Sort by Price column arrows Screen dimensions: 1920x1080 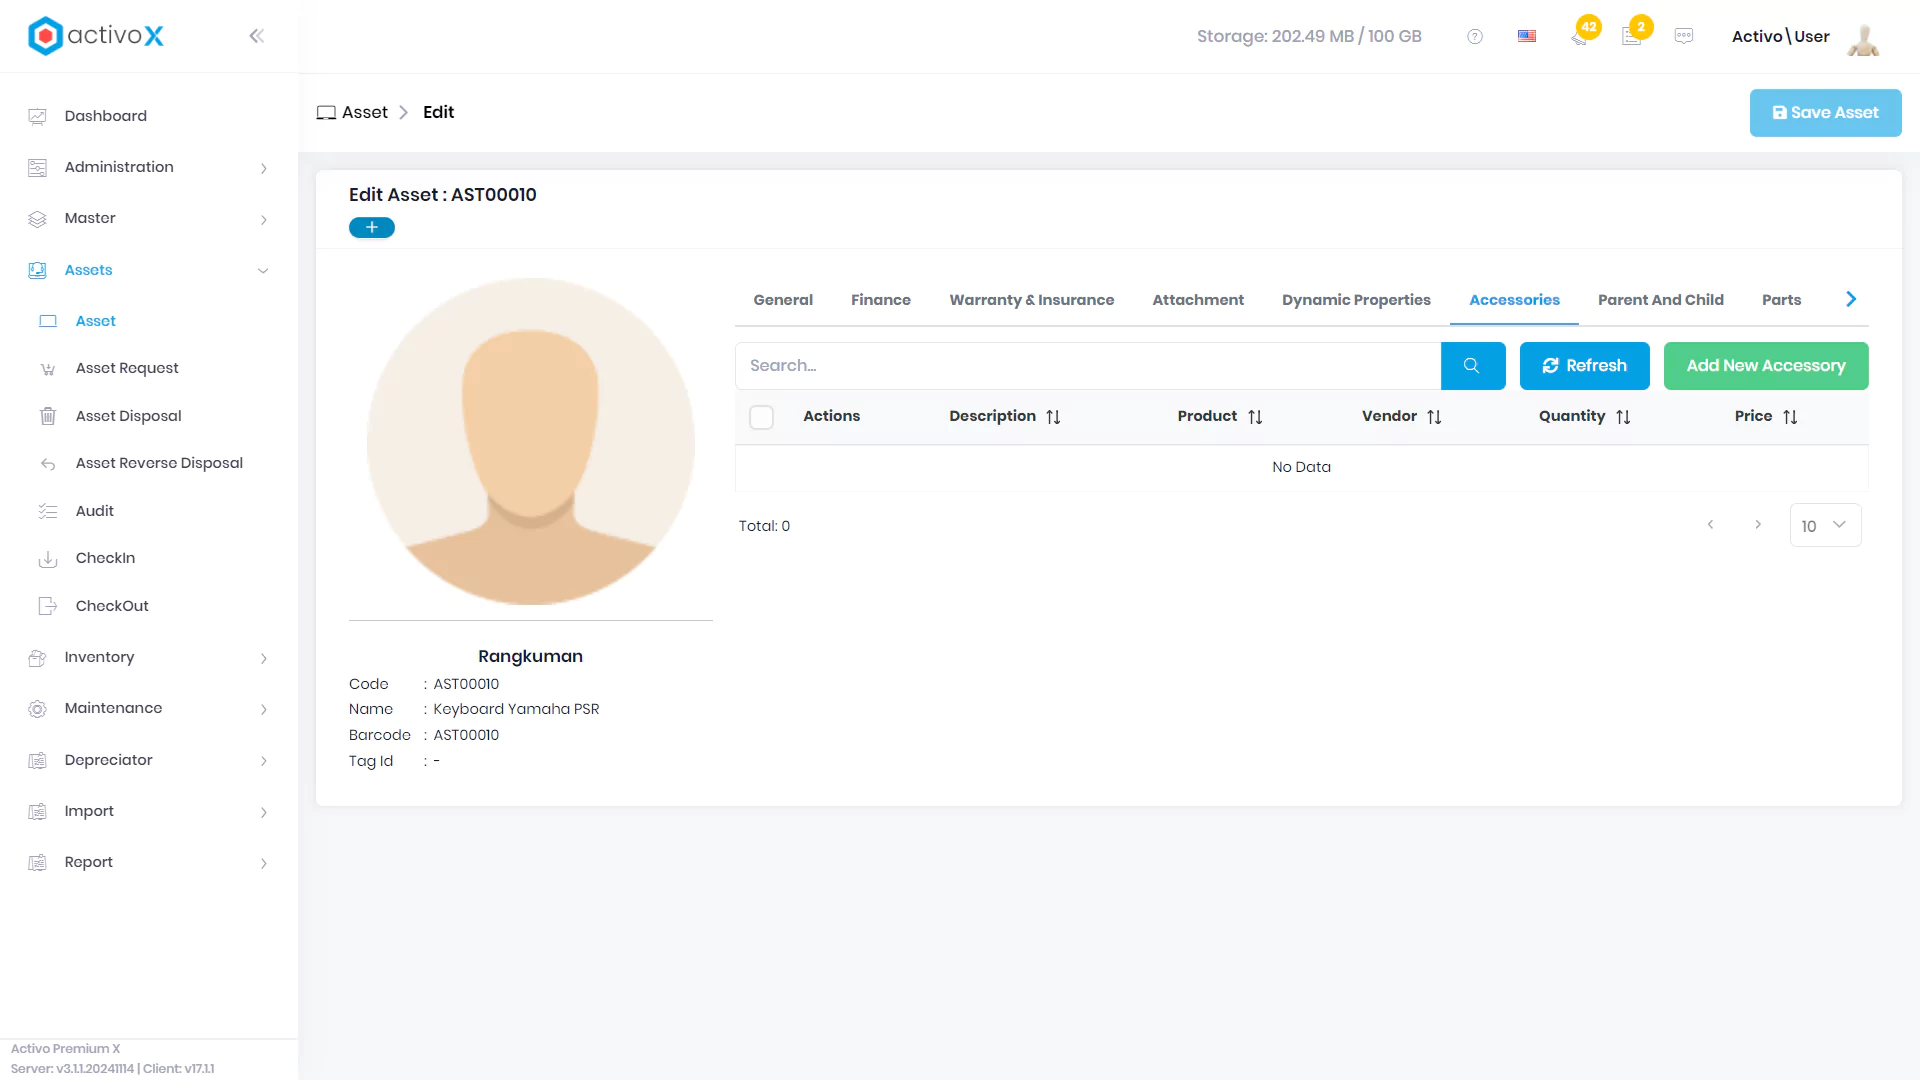click(x=1791, y=417)
